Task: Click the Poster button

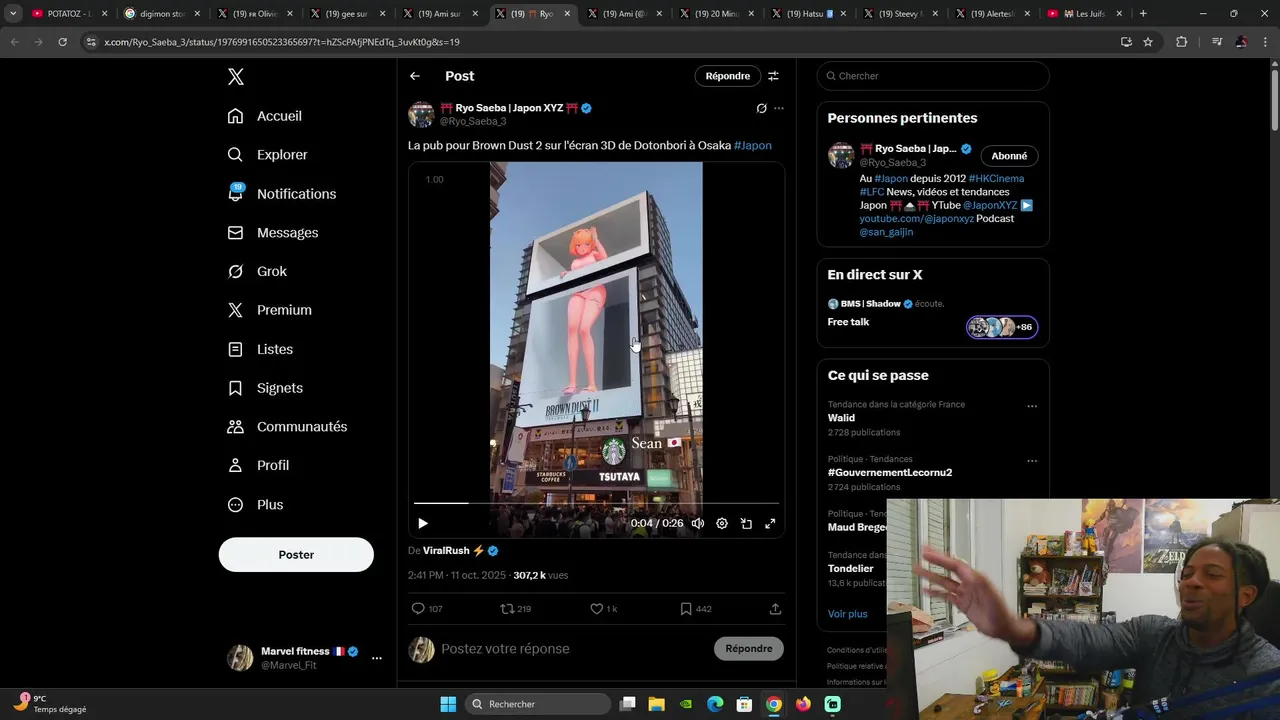Action: coord(296,555)
